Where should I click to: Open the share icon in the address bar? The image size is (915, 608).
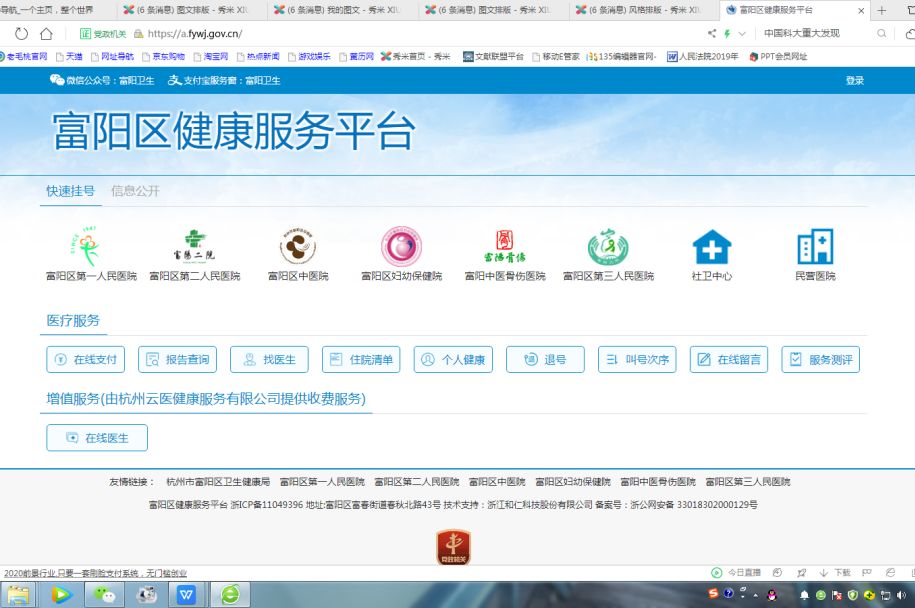click(712, 34)
